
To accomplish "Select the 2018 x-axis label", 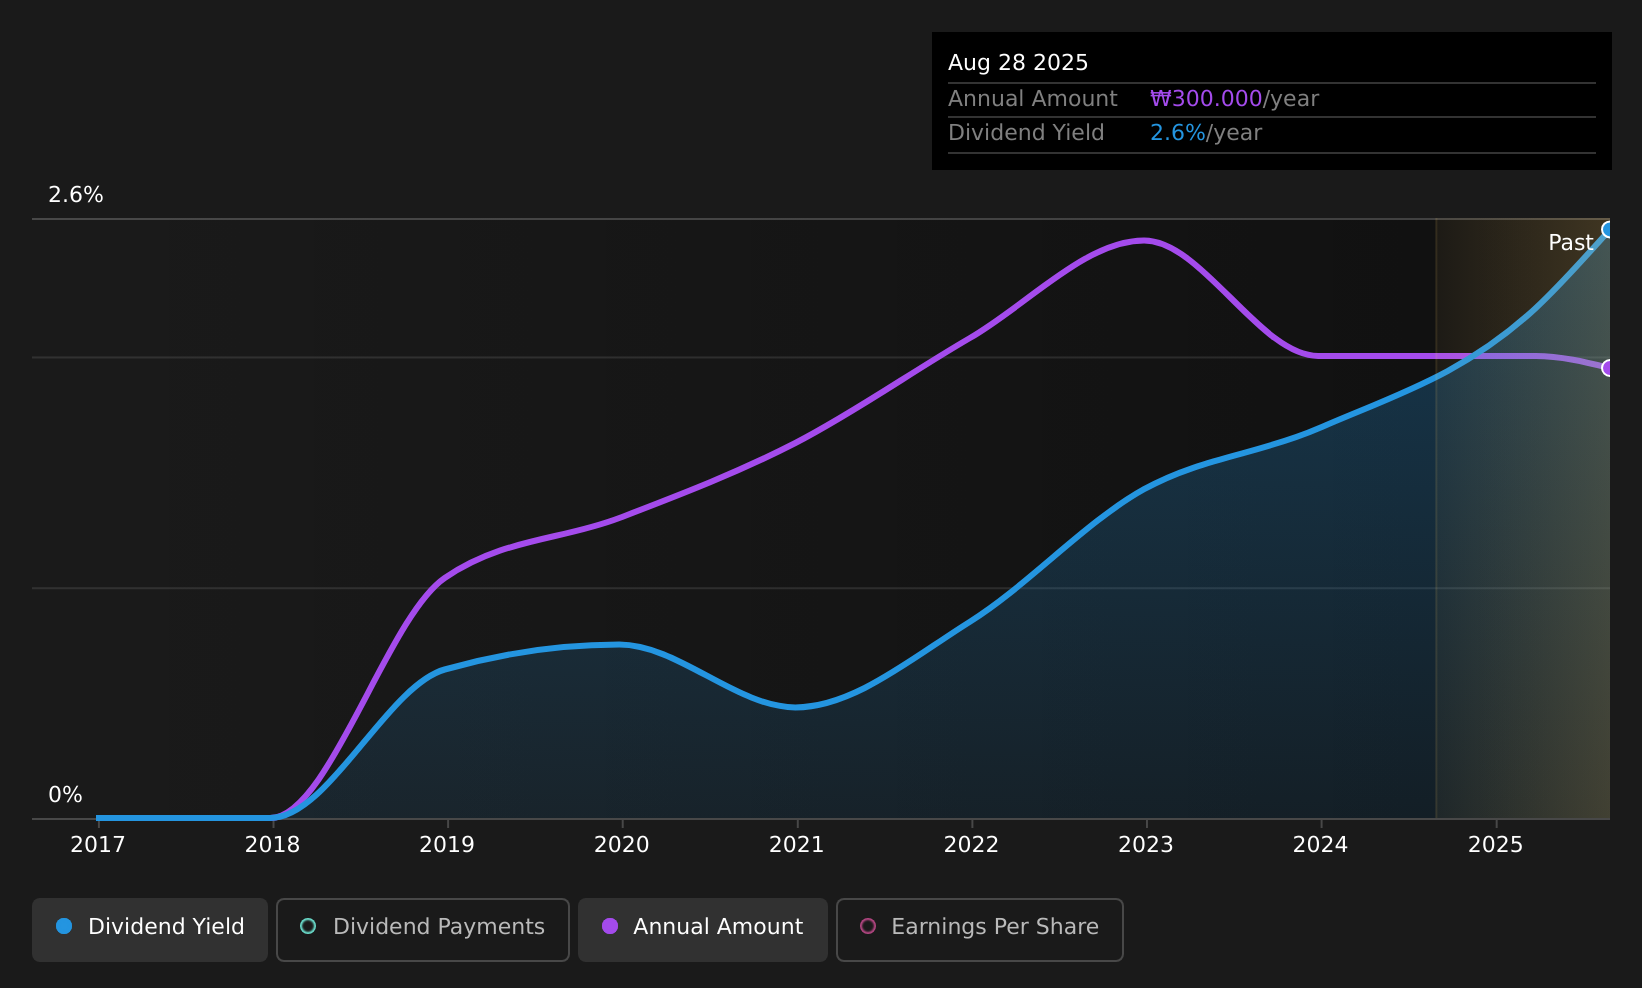I will (273, 845).
